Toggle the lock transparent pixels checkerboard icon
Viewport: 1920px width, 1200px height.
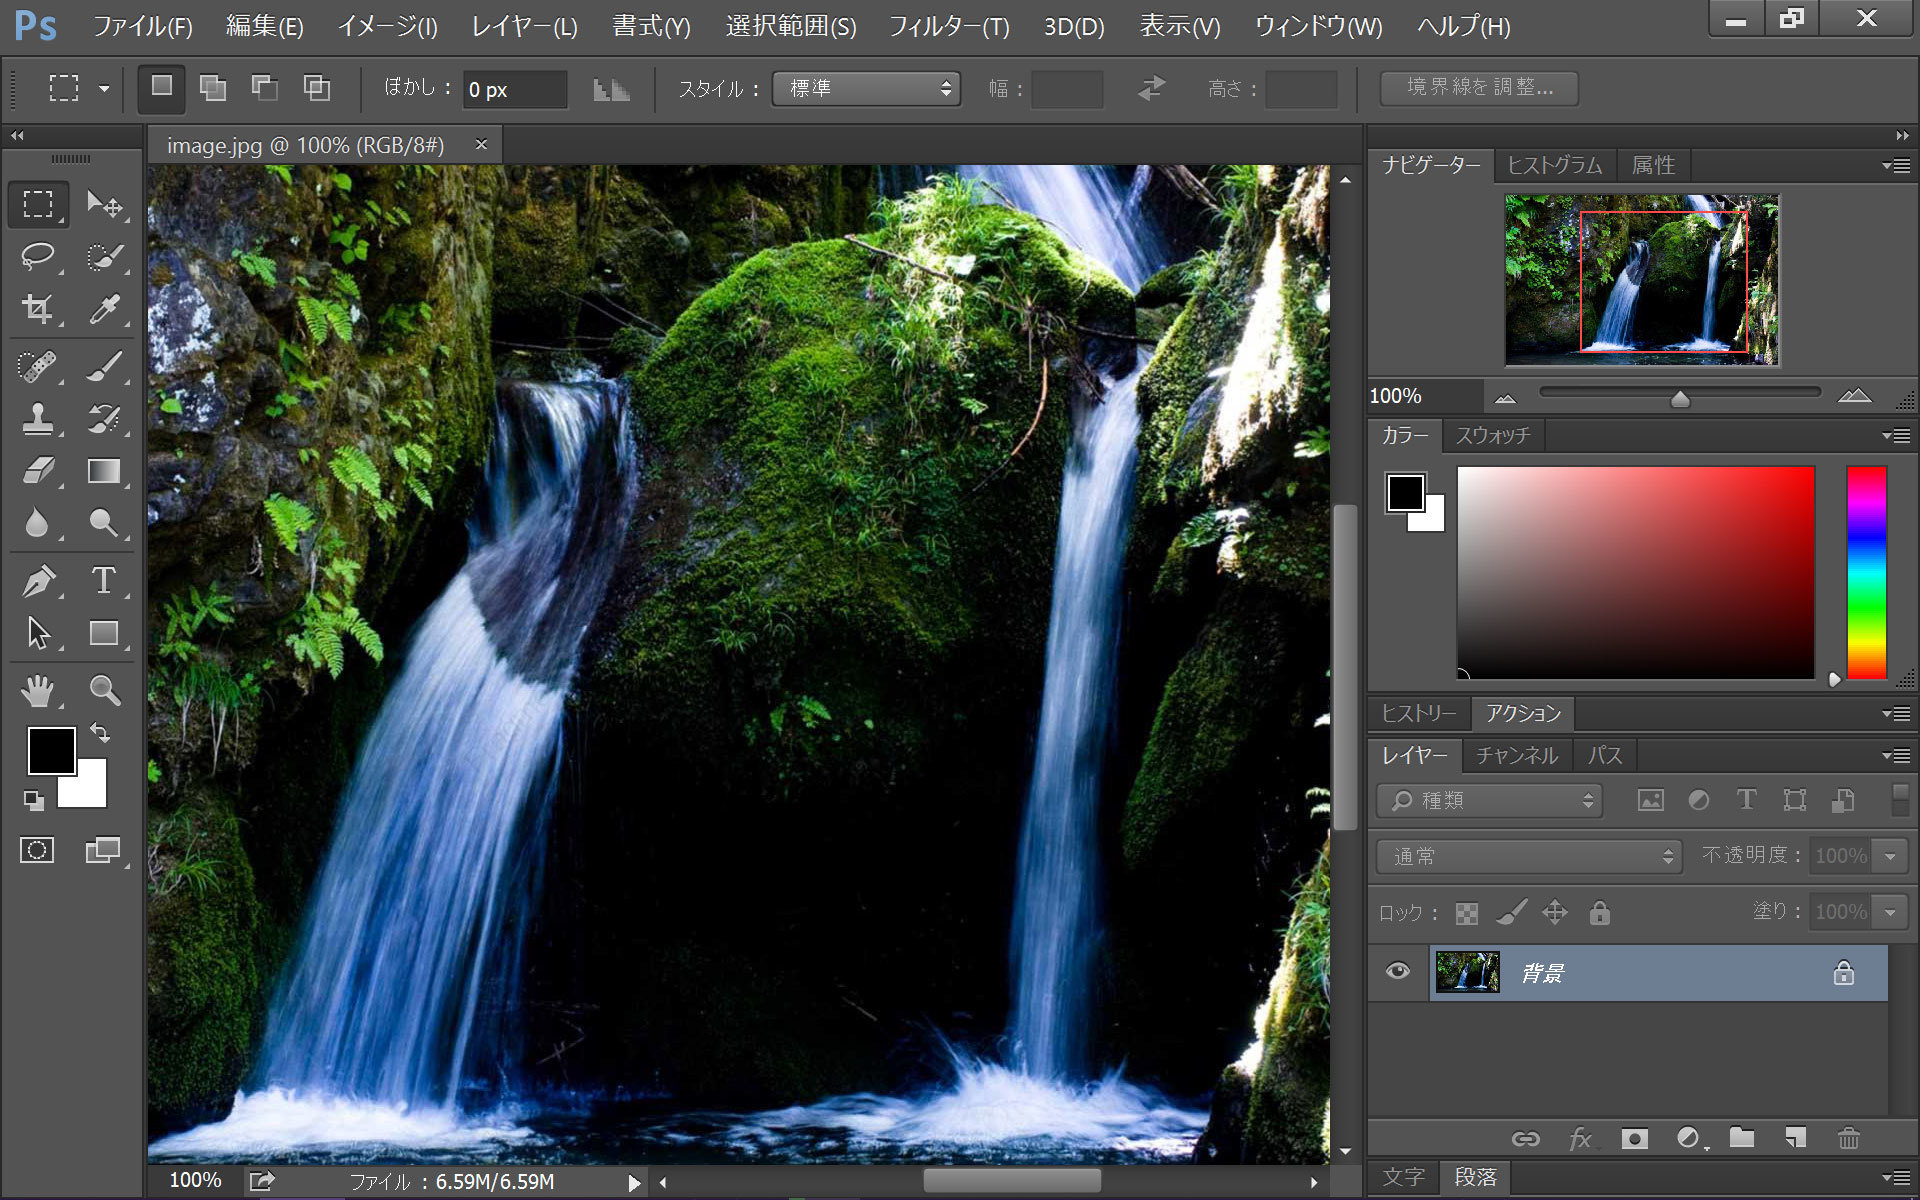click(x=1467, y=913)
